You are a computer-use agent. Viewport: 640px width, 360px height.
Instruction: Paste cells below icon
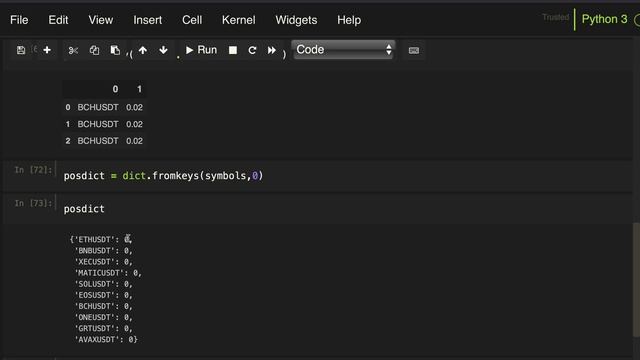(115, 50)
